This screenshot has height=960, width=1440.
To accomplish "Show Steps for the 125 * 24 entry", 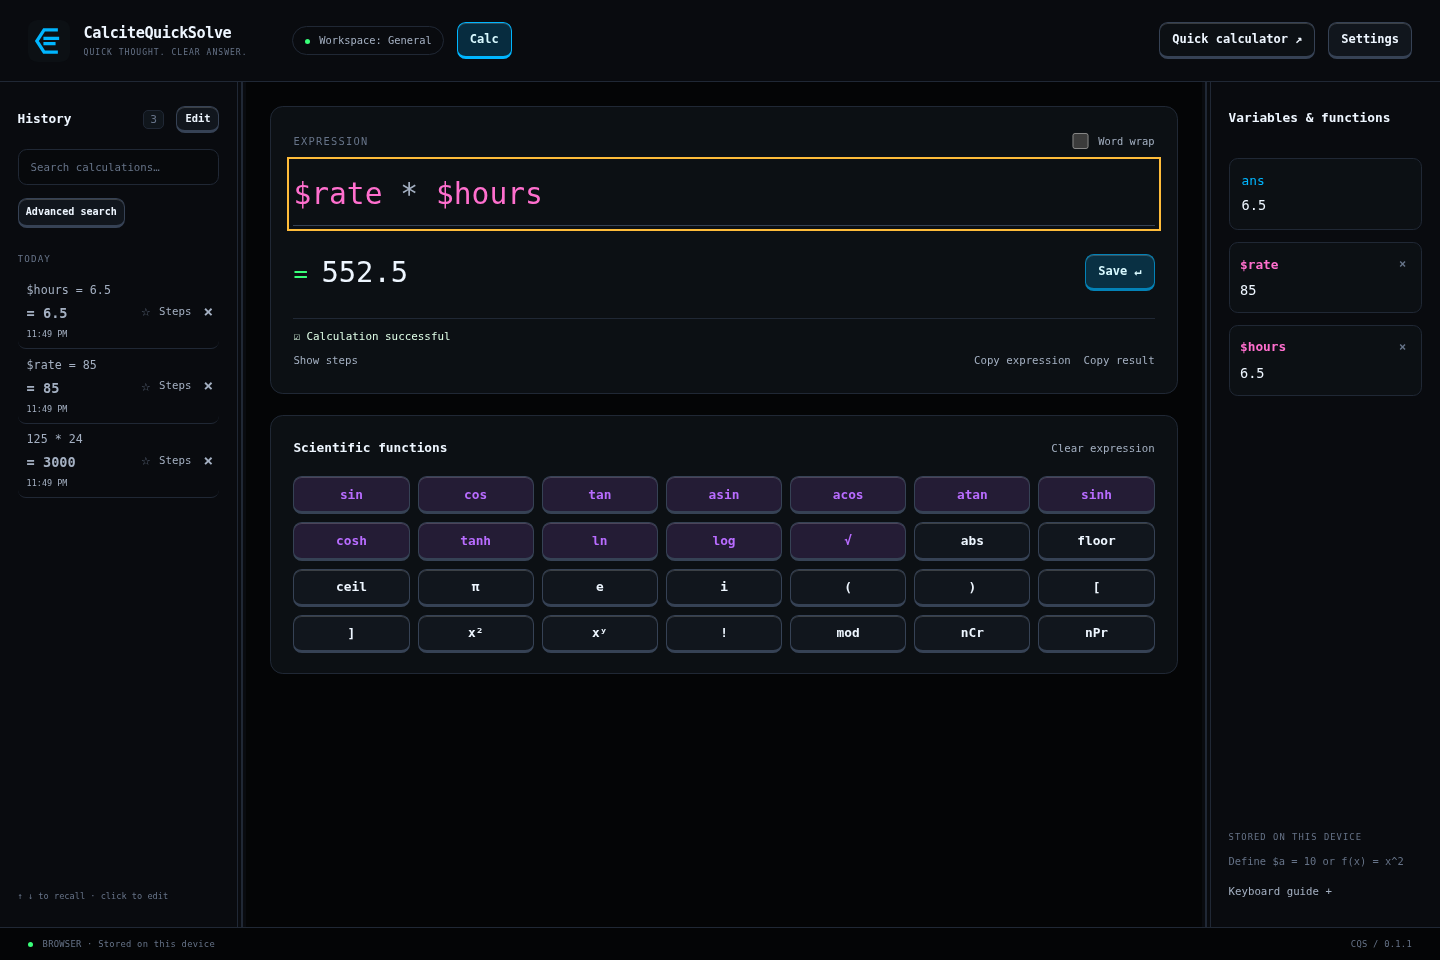I will pos(175,461).
